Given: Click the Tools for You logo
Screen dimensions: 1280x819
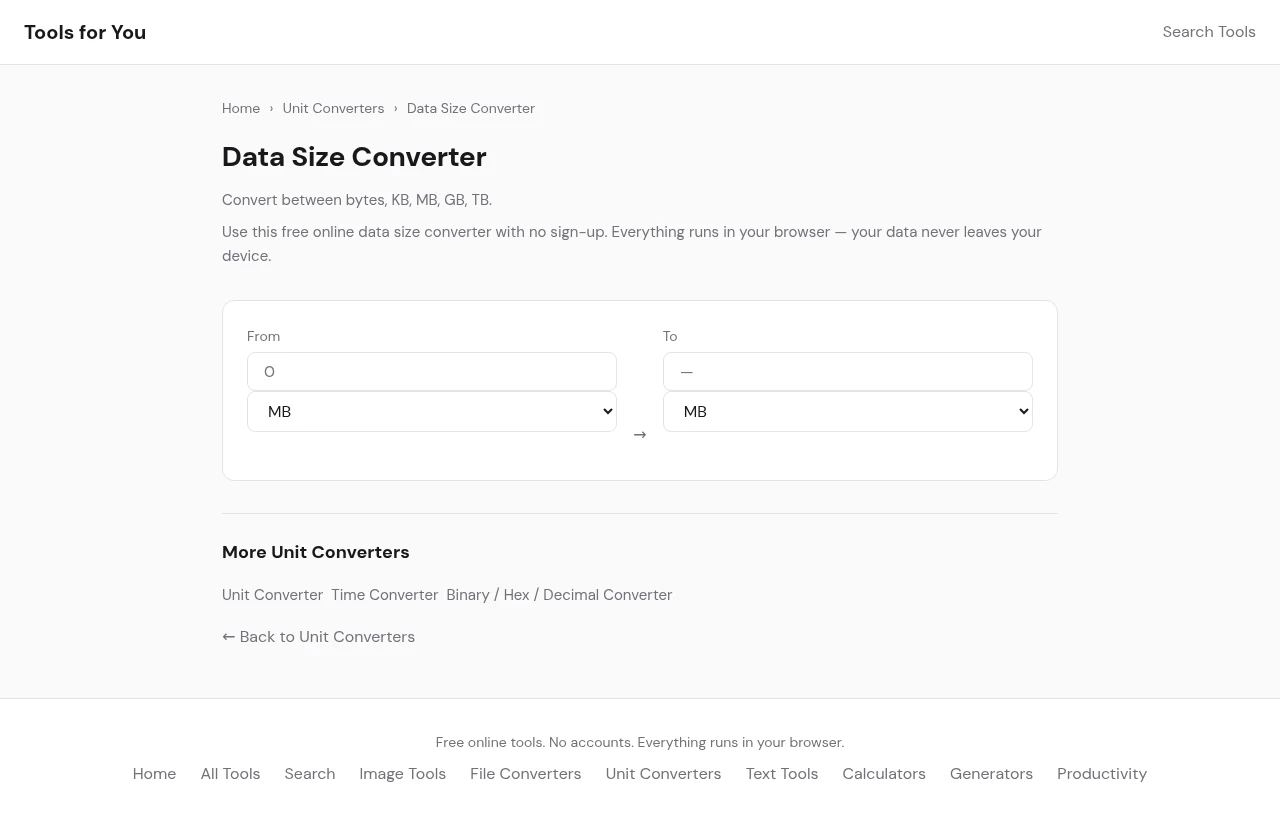Looking at the screenshot, I should click(x=85, y=32).
